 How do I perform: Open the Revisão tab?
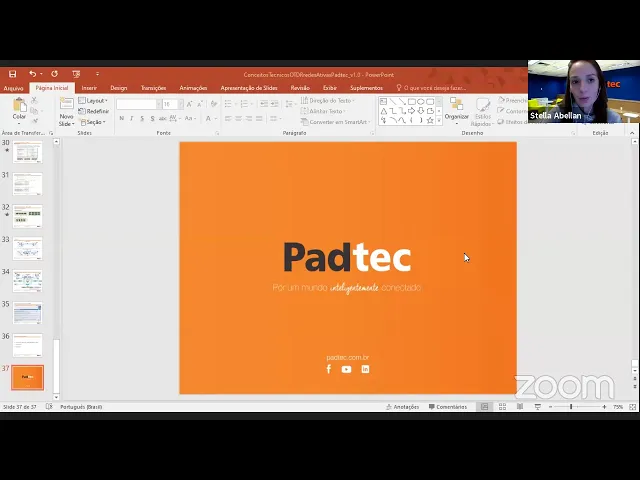click(300, 88)
